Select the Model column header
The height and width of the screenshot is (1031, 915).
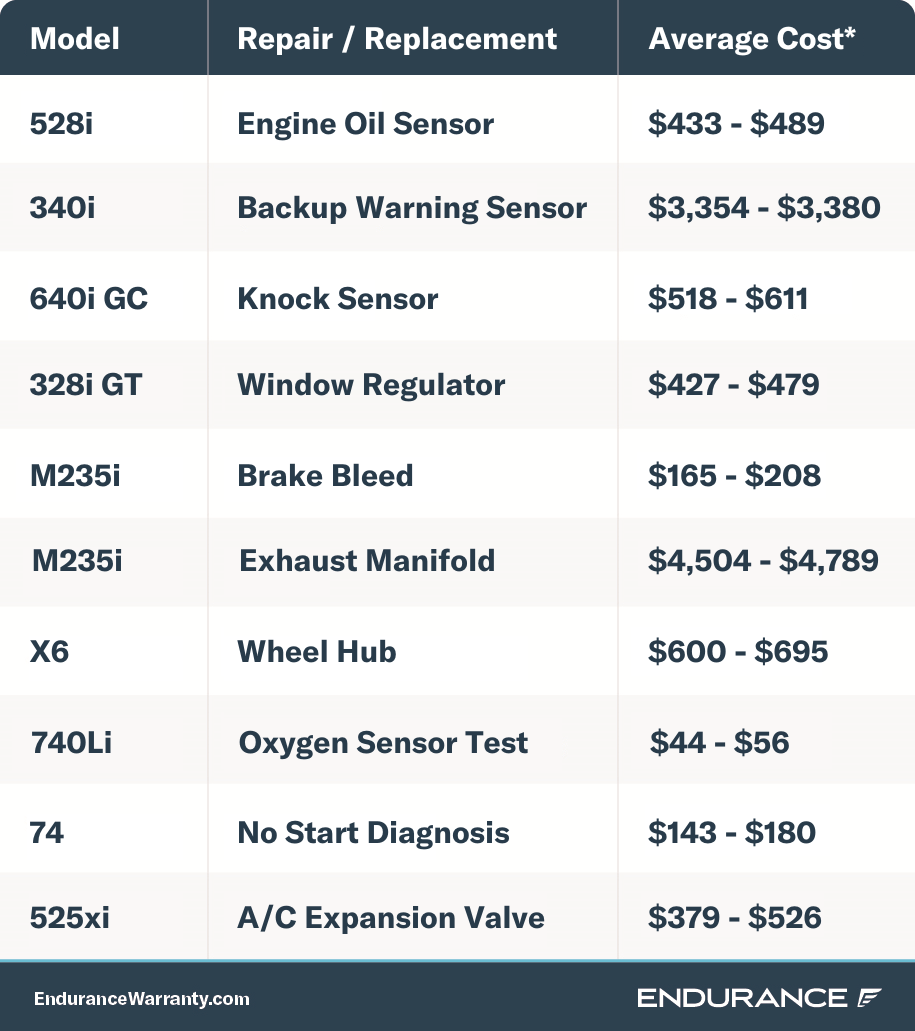pyautogui.click(x=75, y=38)
